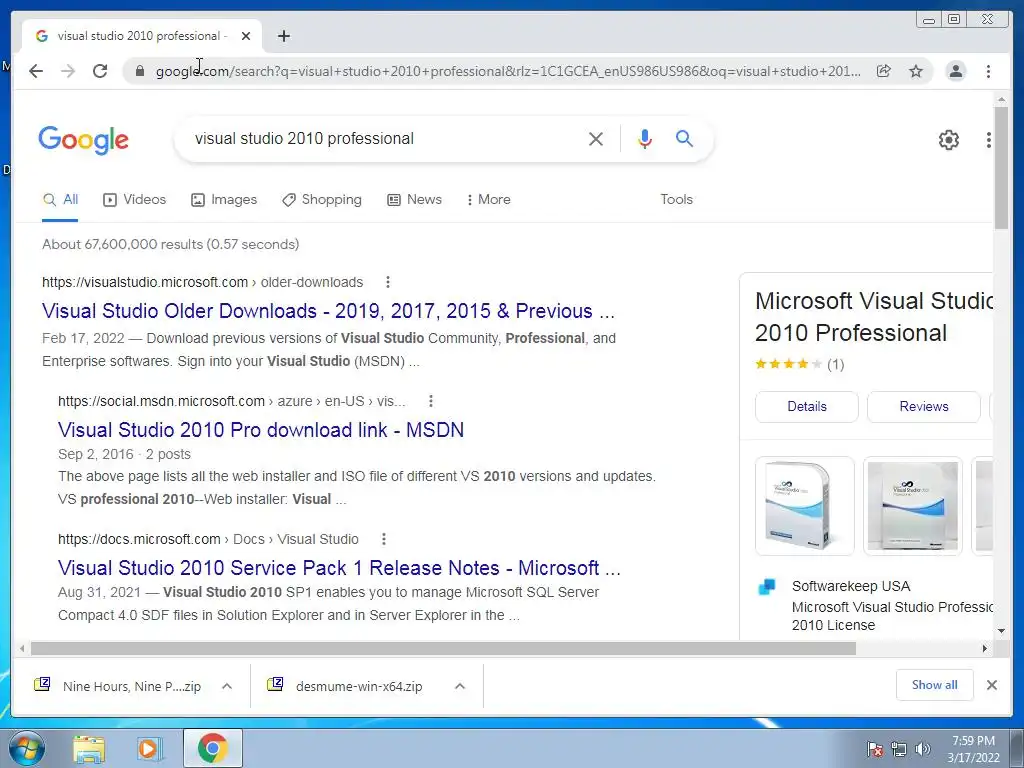Open Google apps dots beside the gear

989,140
